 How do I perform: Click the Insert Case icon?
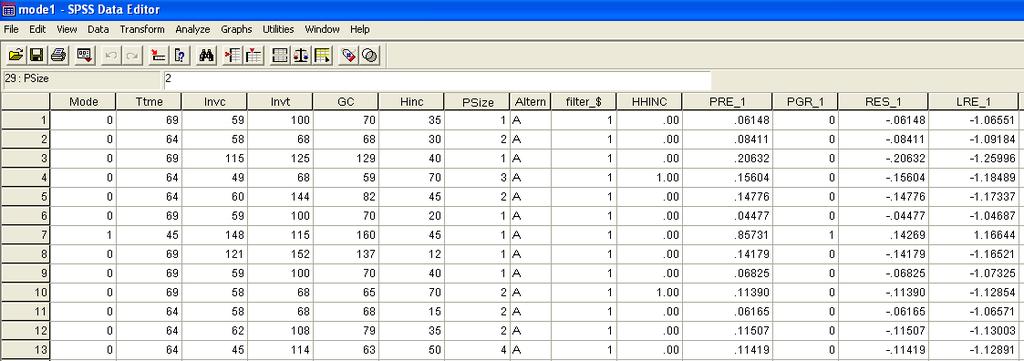coord(232,55)
